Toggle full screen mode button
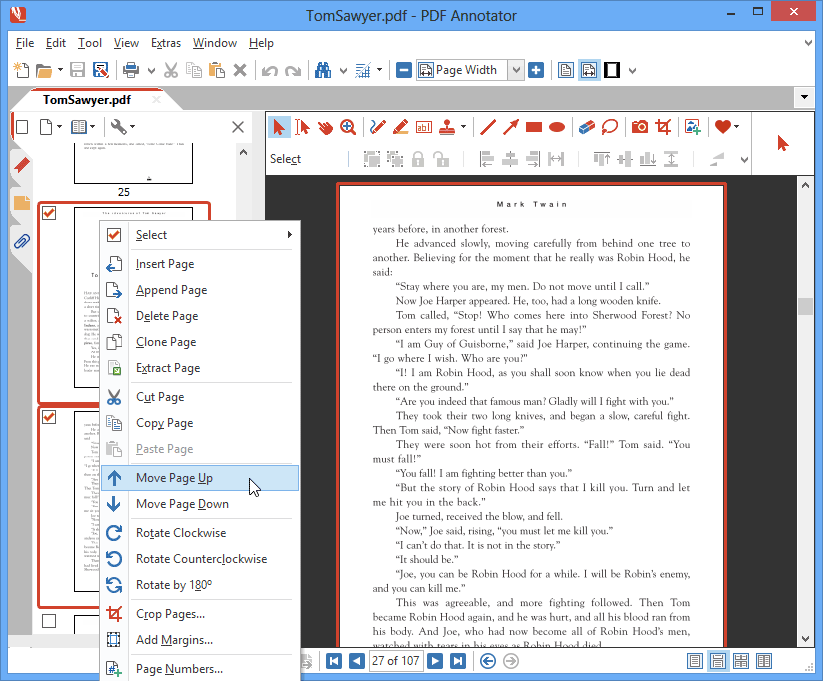The height and width of the screenshot is (681, 823). 612,70
